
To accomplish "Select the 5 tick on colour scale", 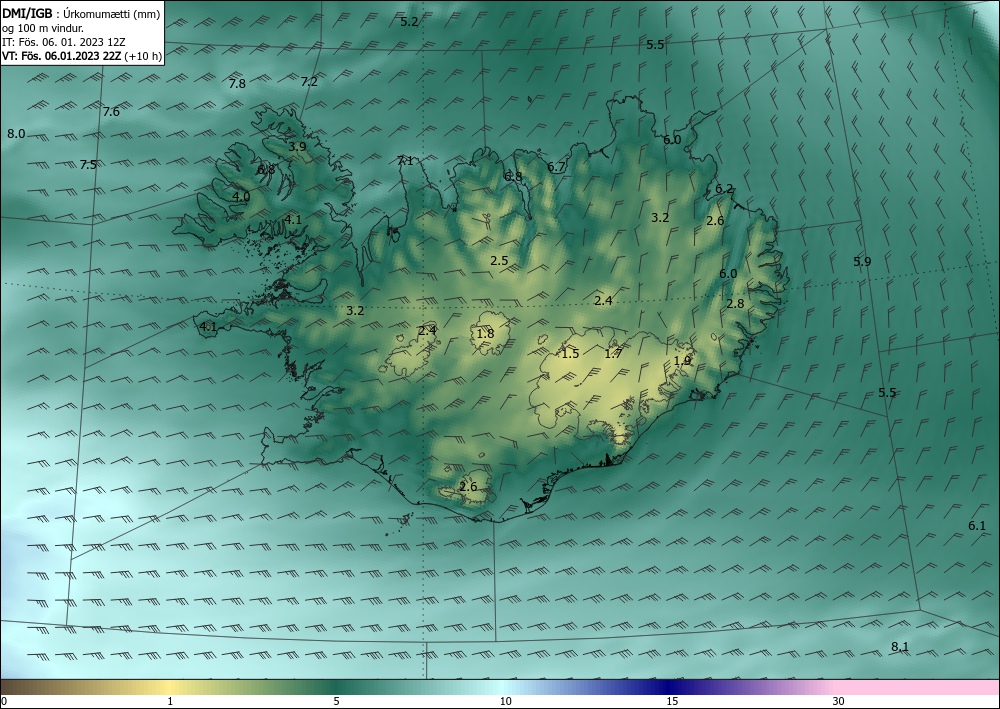I will pos(336,701).
